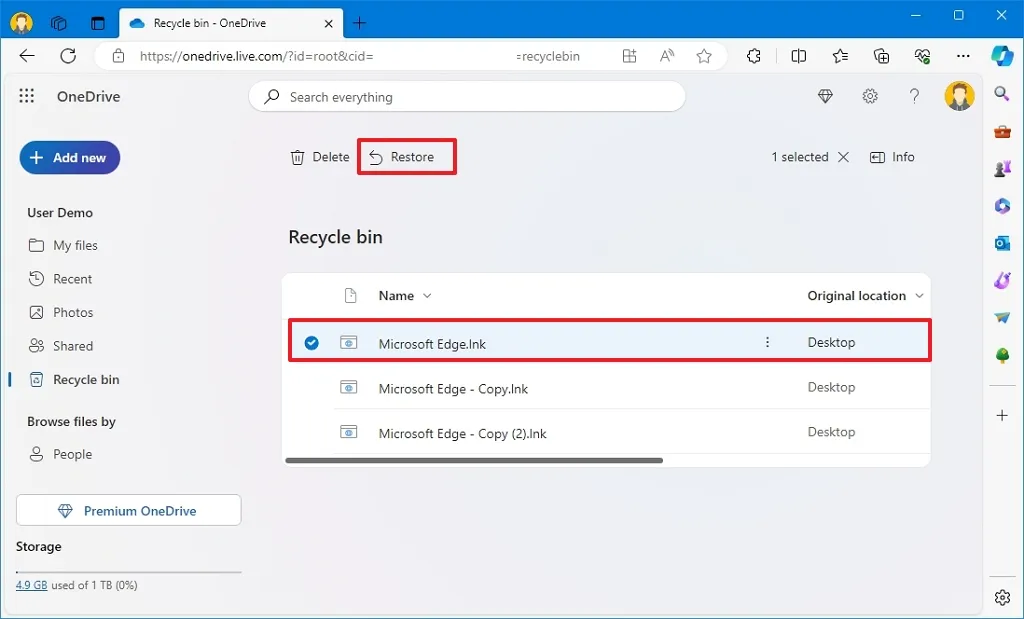Viewport: 1024px width, 619px height.
Task: Clear the selection with the X icon
Action: pyautogui.click(x=844, y=157)
